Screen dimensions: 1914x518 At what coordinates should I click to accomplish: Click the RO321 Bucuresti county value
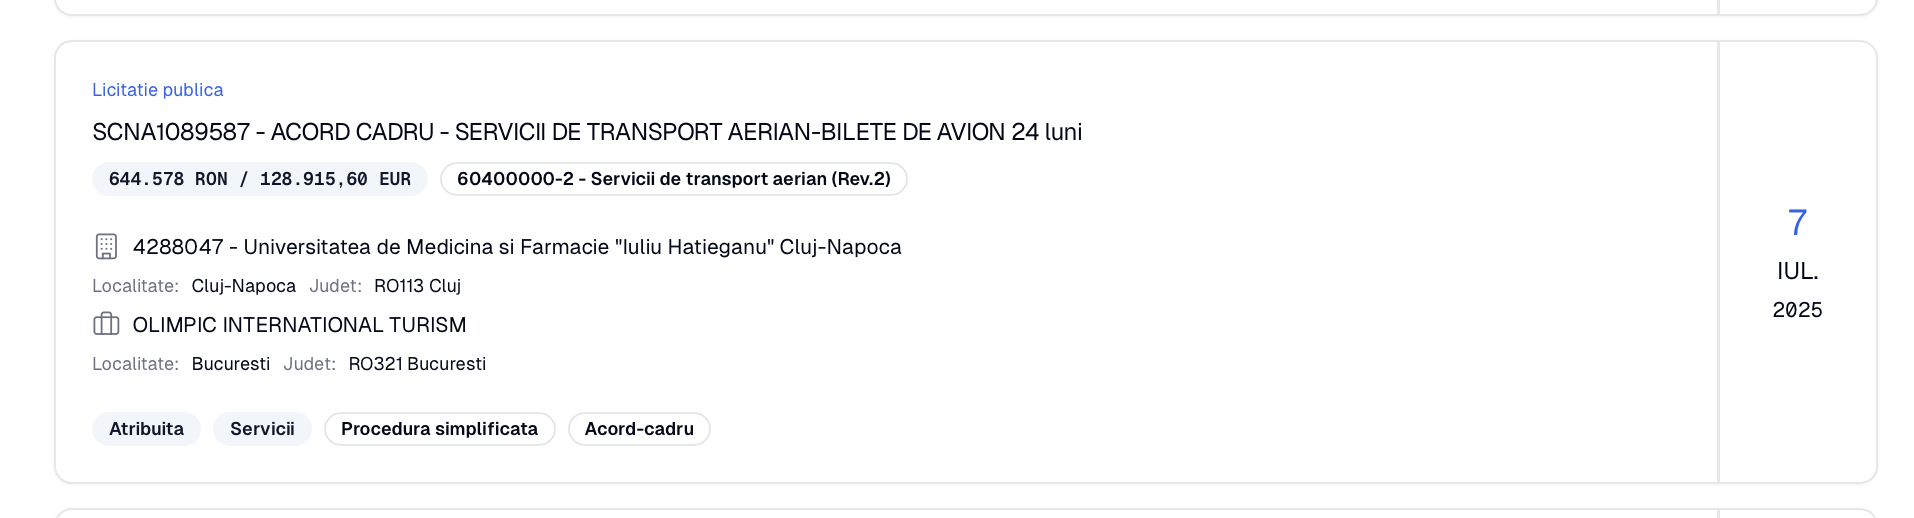pyautogui.click(x=417, y=364)
